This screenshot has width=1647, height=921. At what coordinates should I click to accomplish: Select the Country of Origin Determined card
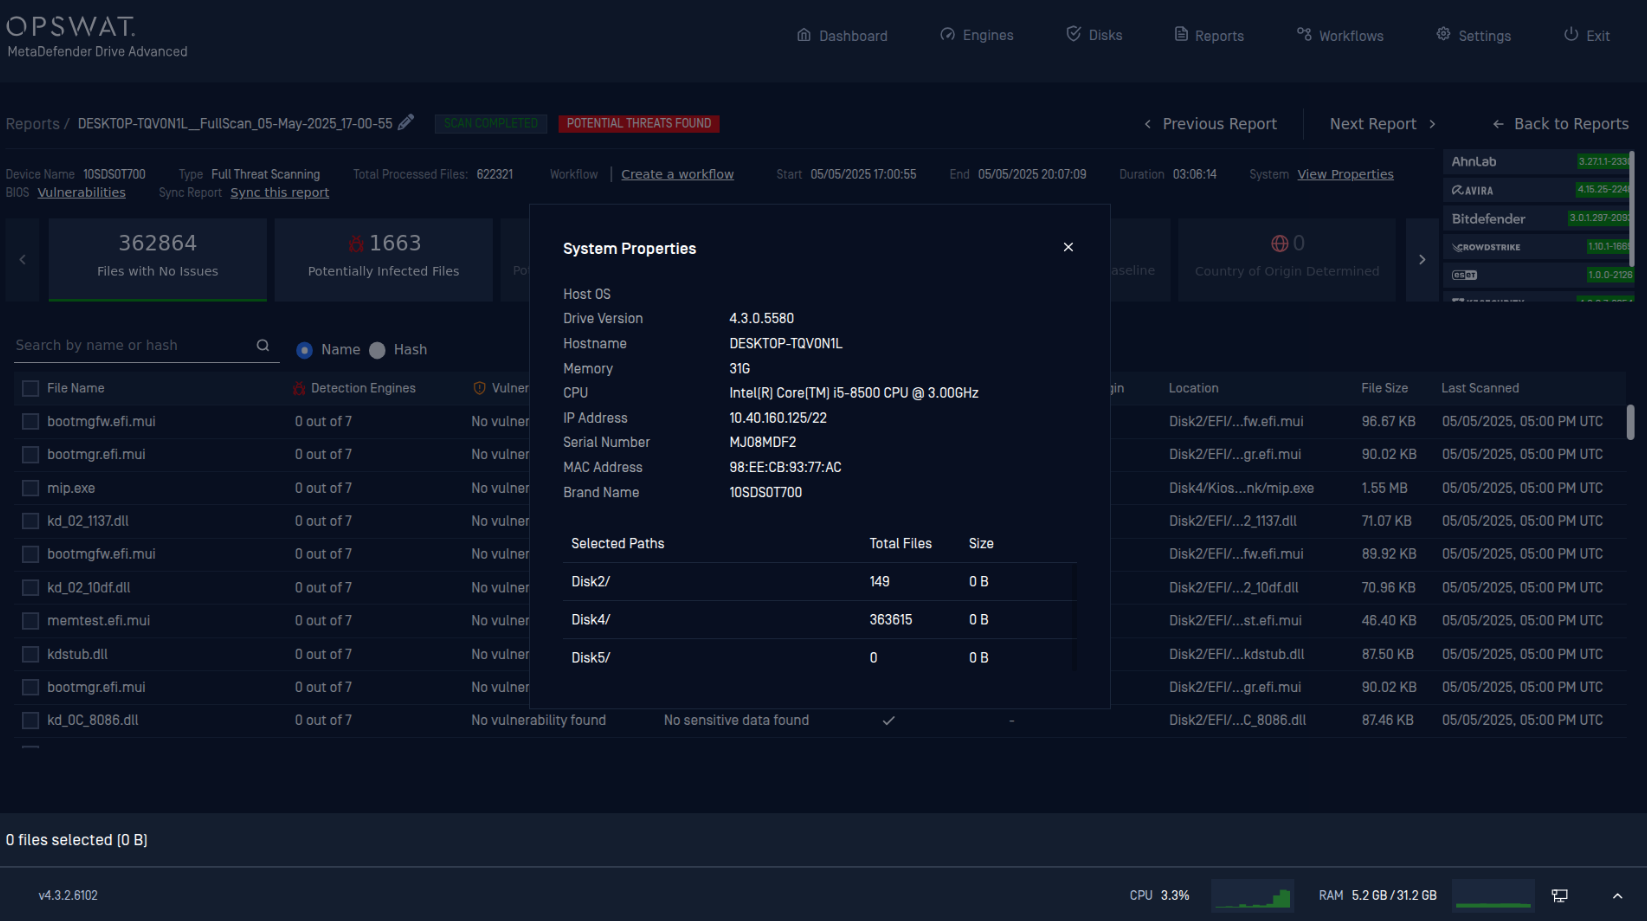pos(1287,259)
